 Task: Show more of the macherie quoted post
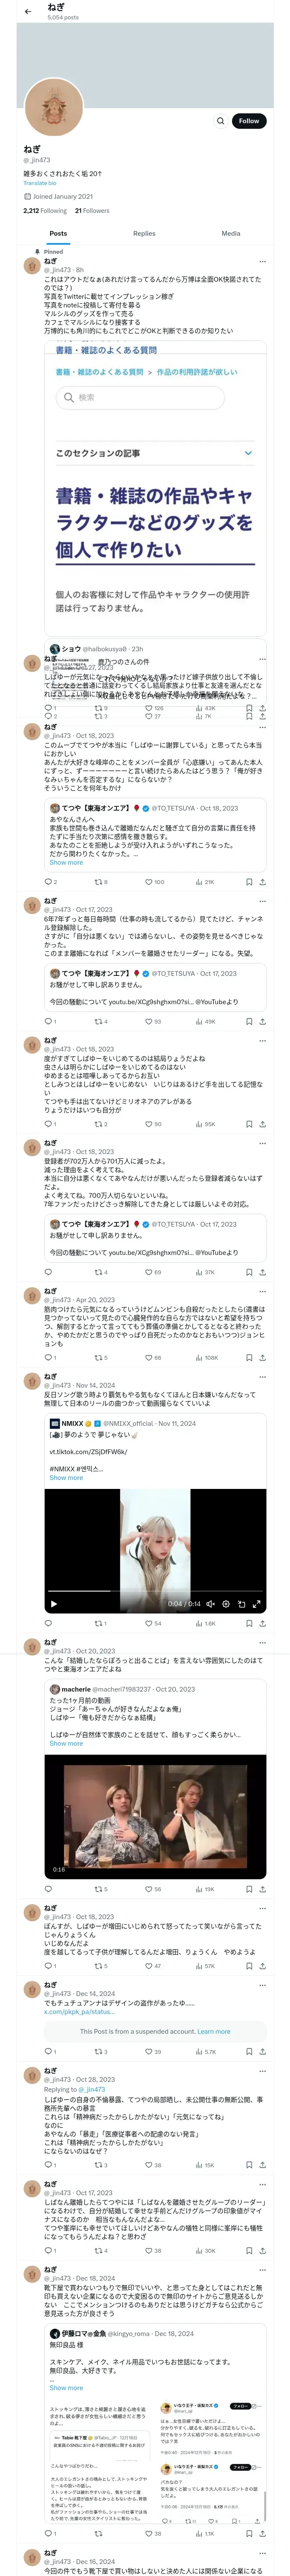(x=66, y=1743)
